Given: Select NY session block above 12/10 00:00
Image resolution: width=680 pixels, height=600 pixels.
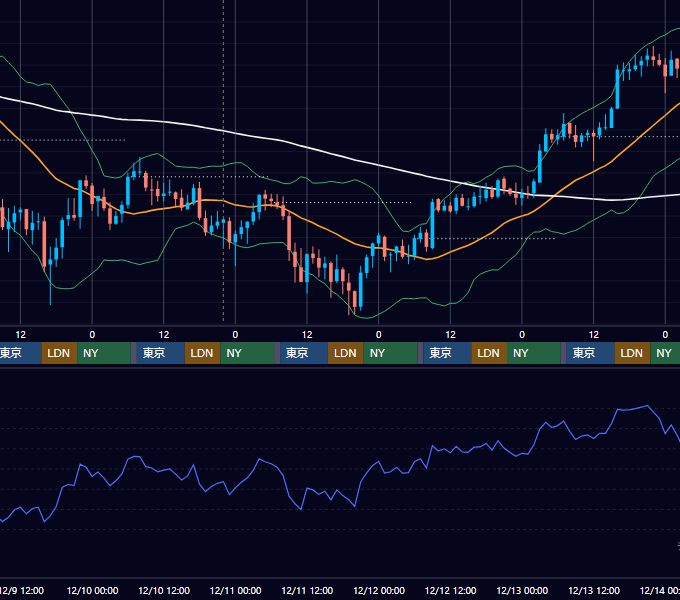Looking at the screenshot, I should pyautogui.click(x=104, y=353).
